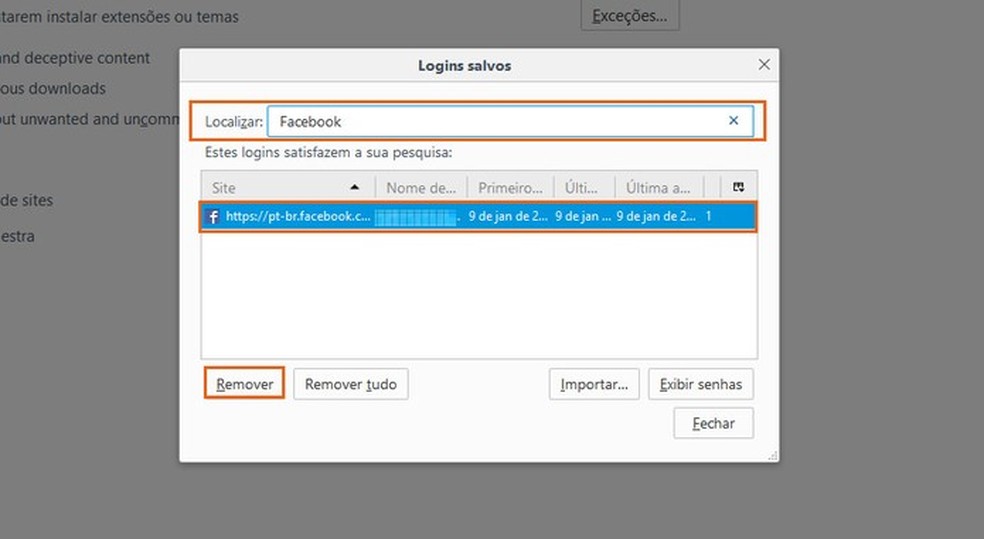Close the Logins salvos dialog
This screenshot has width=984, height=539.
(x=764, y=65)
